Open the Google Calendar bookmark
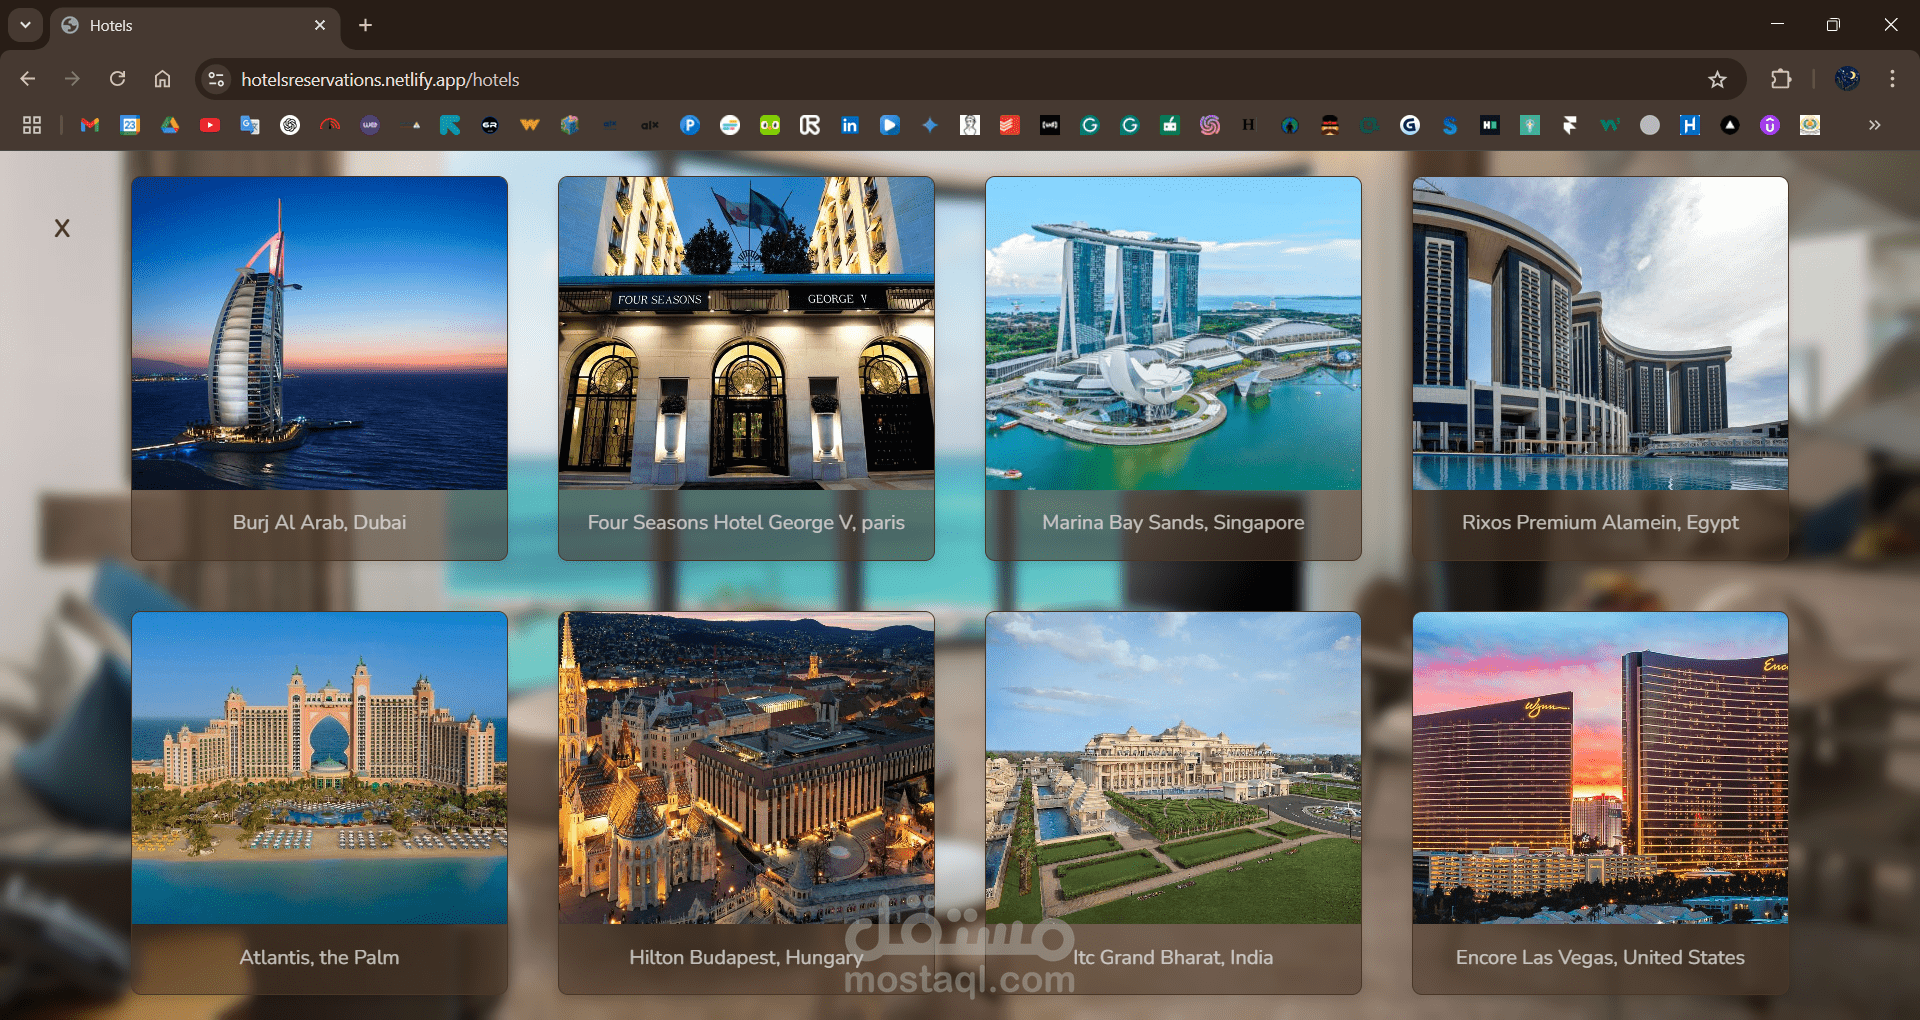Screen dimensions: 1920x1020 130,125
